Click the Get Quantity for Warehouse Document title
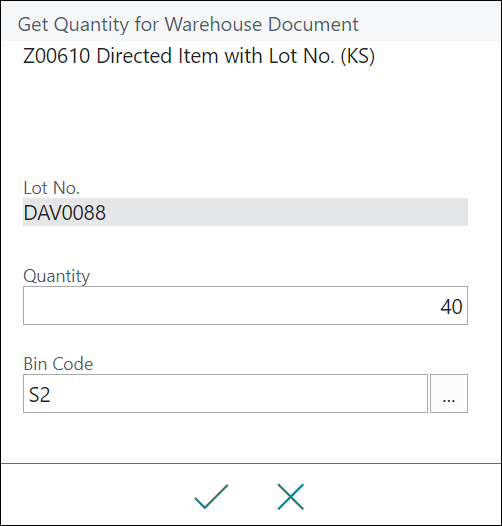Viewport: 502px width, 526px height. tap(188, 24)
